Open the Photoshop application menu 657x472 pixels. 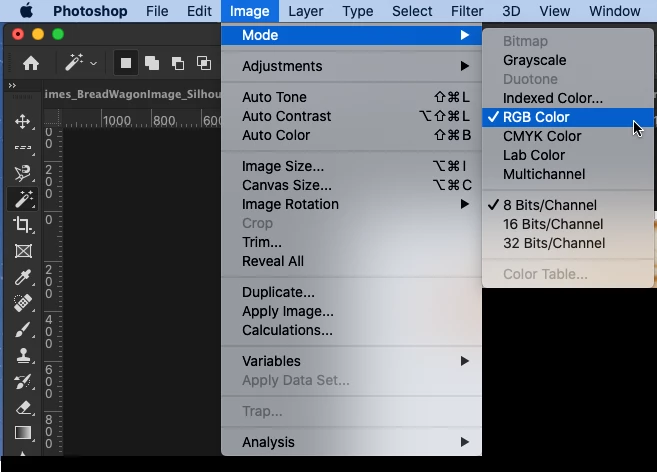pyautogui.click(x=90, y=11)
